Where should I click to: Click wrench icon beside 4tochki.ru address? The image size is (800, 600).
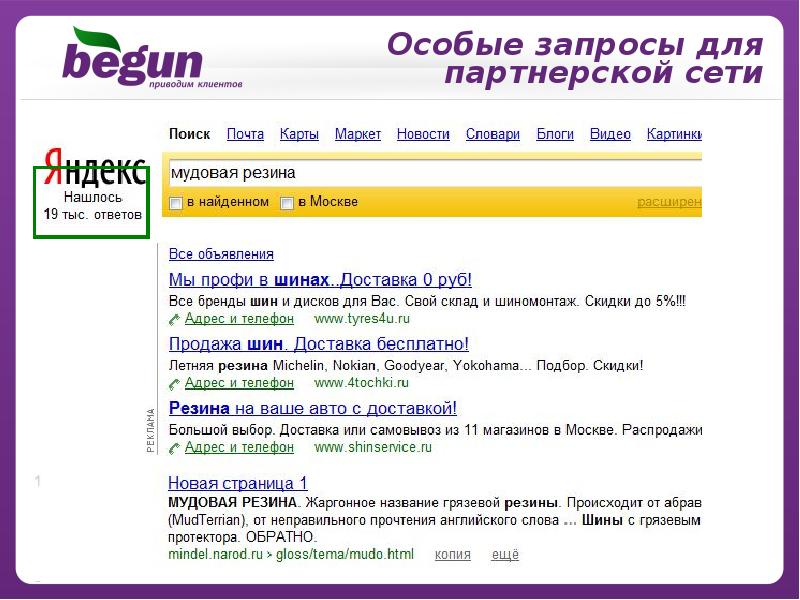point(174,383)
